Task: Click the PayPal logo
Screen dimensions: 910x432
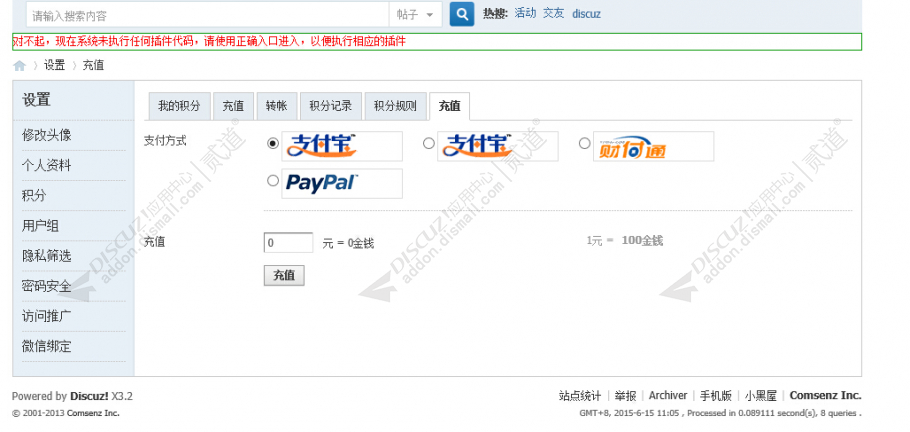Action: click(342, 183)
